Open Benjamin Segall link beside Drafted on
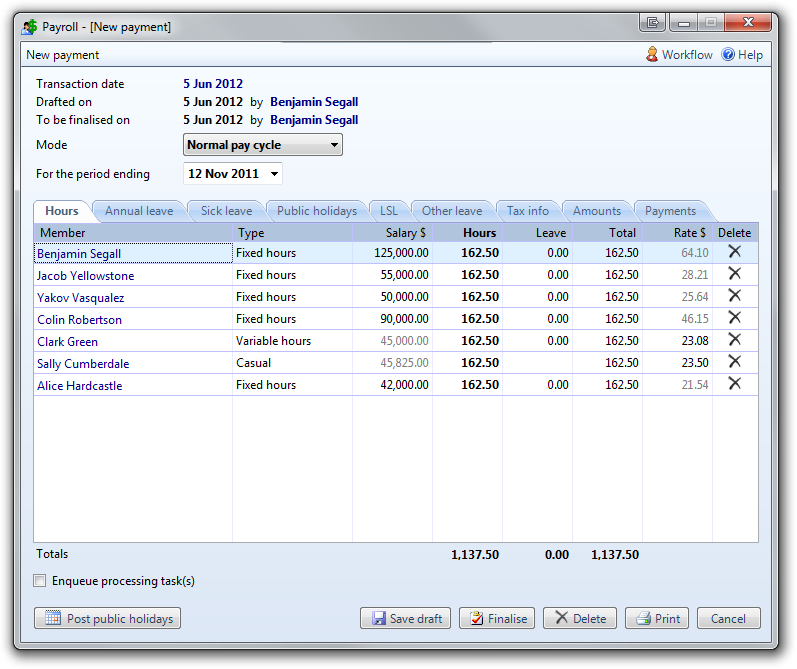797x669 pixels. pos(314,102)
